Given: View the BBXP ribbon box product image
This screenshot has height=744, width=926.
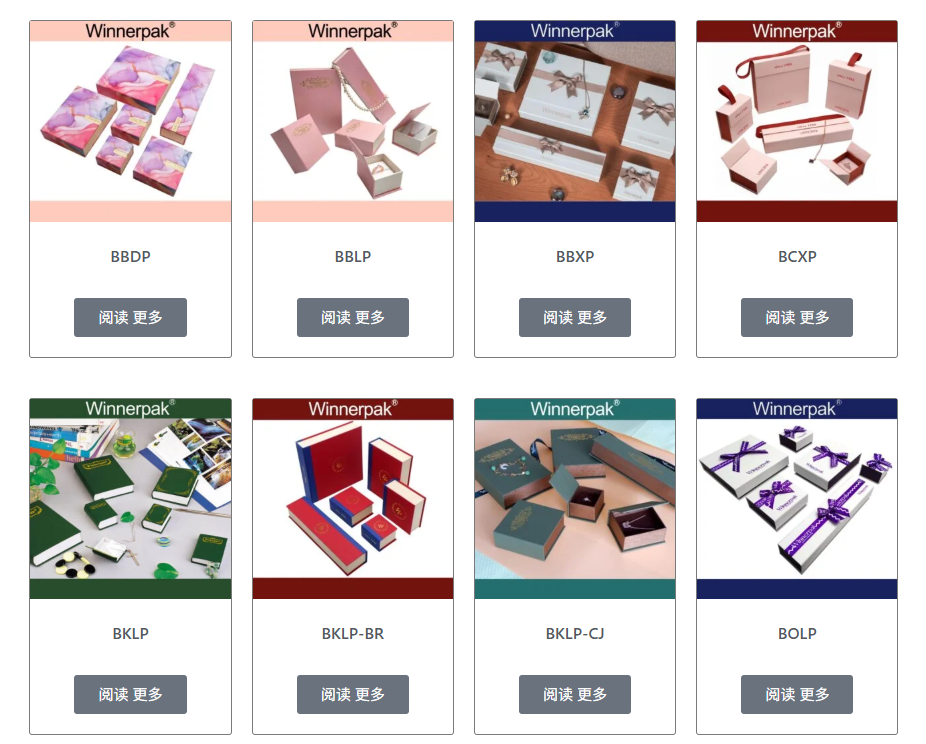Looking at the screenshot, I should pos(575,122).
